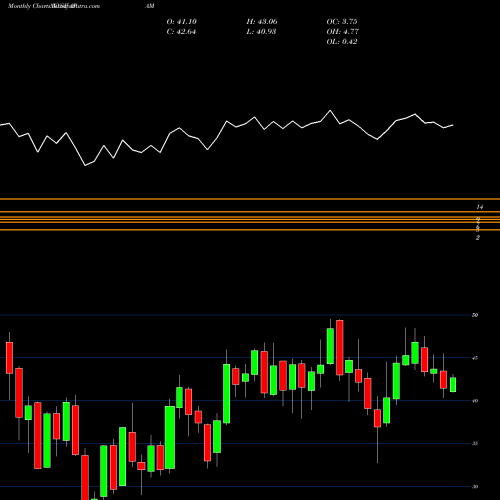
Task: Select the AM ticker symbol label
Action: pyautogui.click(x=150, y=6)
